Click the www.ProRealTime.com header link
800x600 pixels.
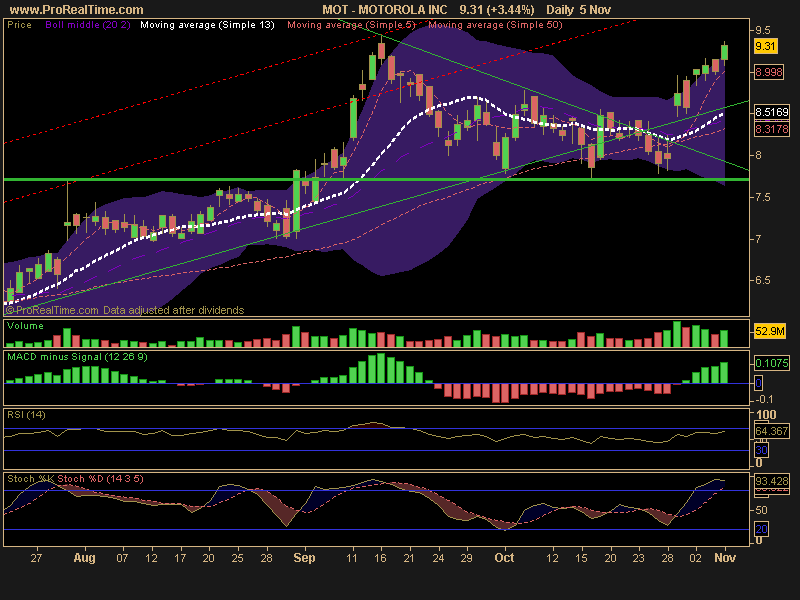(x=77, y=10)
